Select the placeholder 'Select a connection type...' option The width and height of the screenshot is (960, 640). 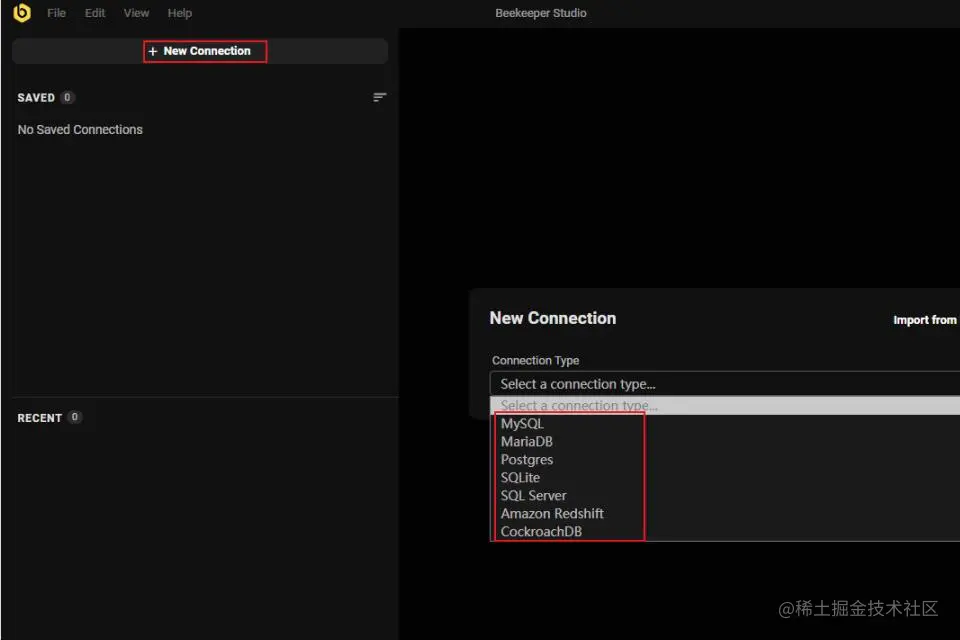pos(725,405)
